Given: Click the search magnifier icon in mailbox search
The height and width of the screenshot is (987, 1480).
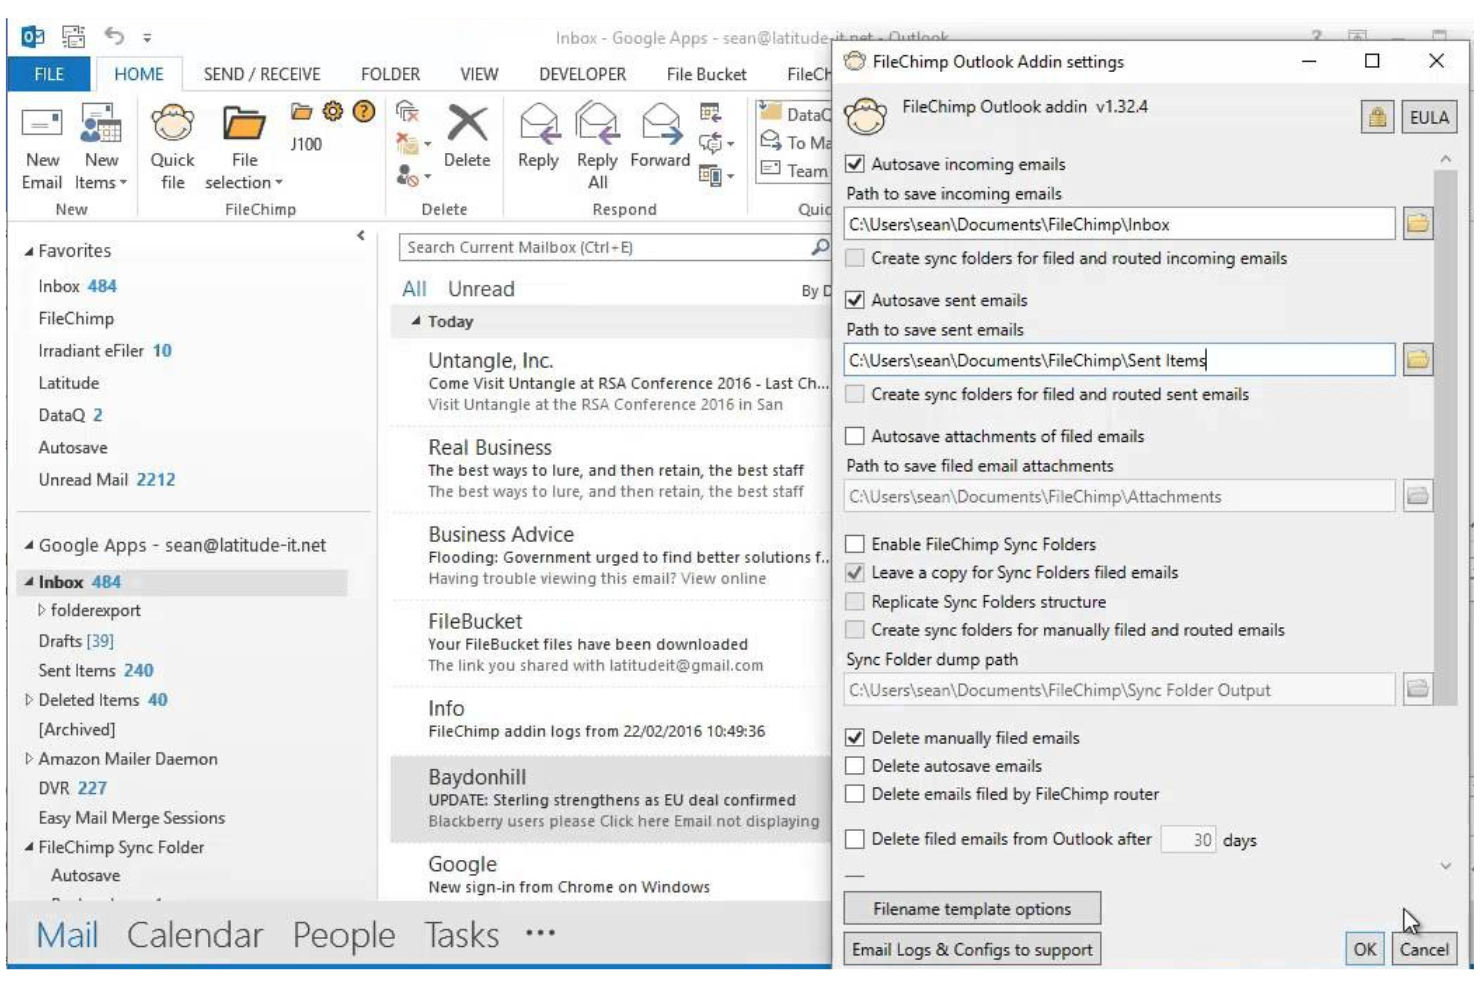Looking at the screenshot, I should click(x=820, y=246).
